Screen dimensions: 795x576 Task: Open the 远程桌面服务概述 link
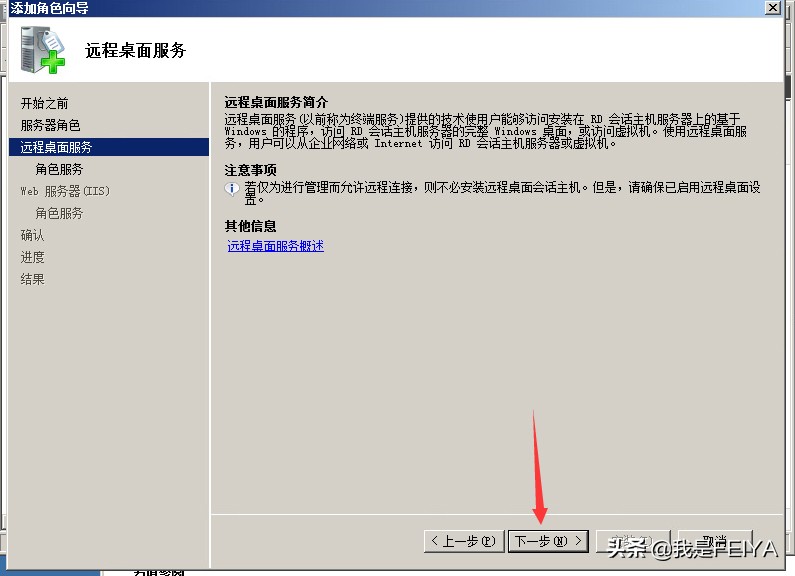point(275,246)
